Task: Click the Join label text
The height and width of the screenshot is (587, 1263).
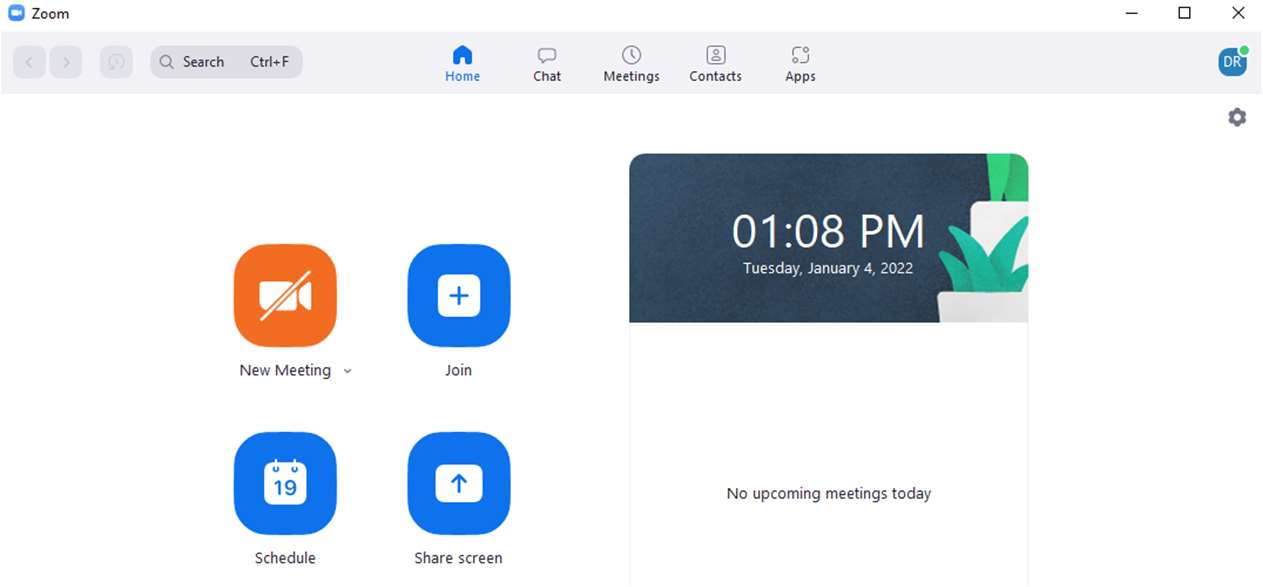Action: [459, 370]
